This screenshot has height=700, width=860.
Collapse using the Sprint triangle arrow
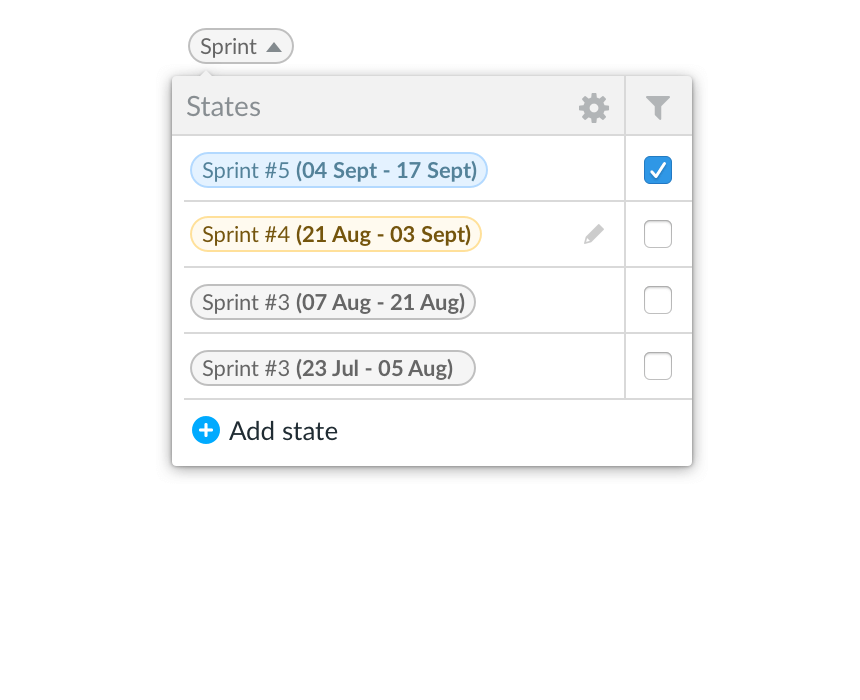pyautogui.click(x=274, y=47)
